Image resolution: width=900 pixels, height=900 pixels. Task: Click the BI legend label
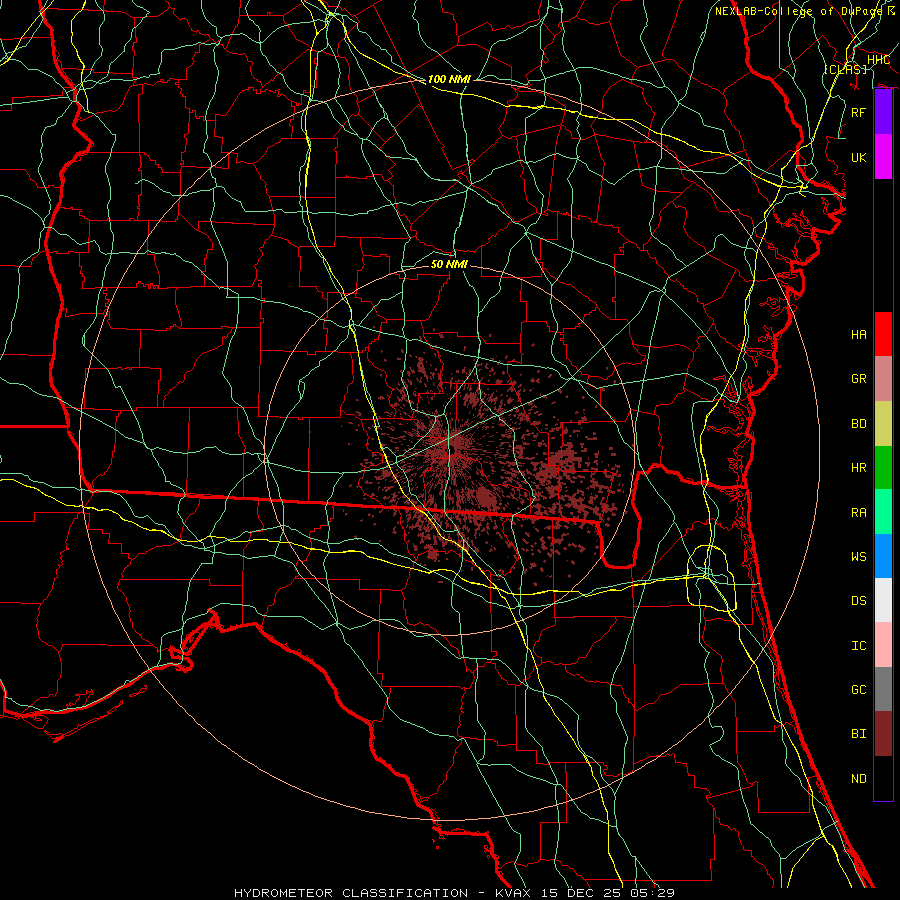(859, 734)
